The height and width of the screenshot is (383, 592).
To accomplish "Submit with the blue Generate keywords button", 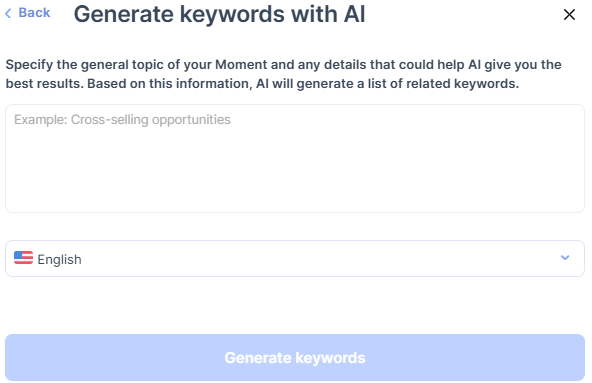I will (x=295, y=357).
